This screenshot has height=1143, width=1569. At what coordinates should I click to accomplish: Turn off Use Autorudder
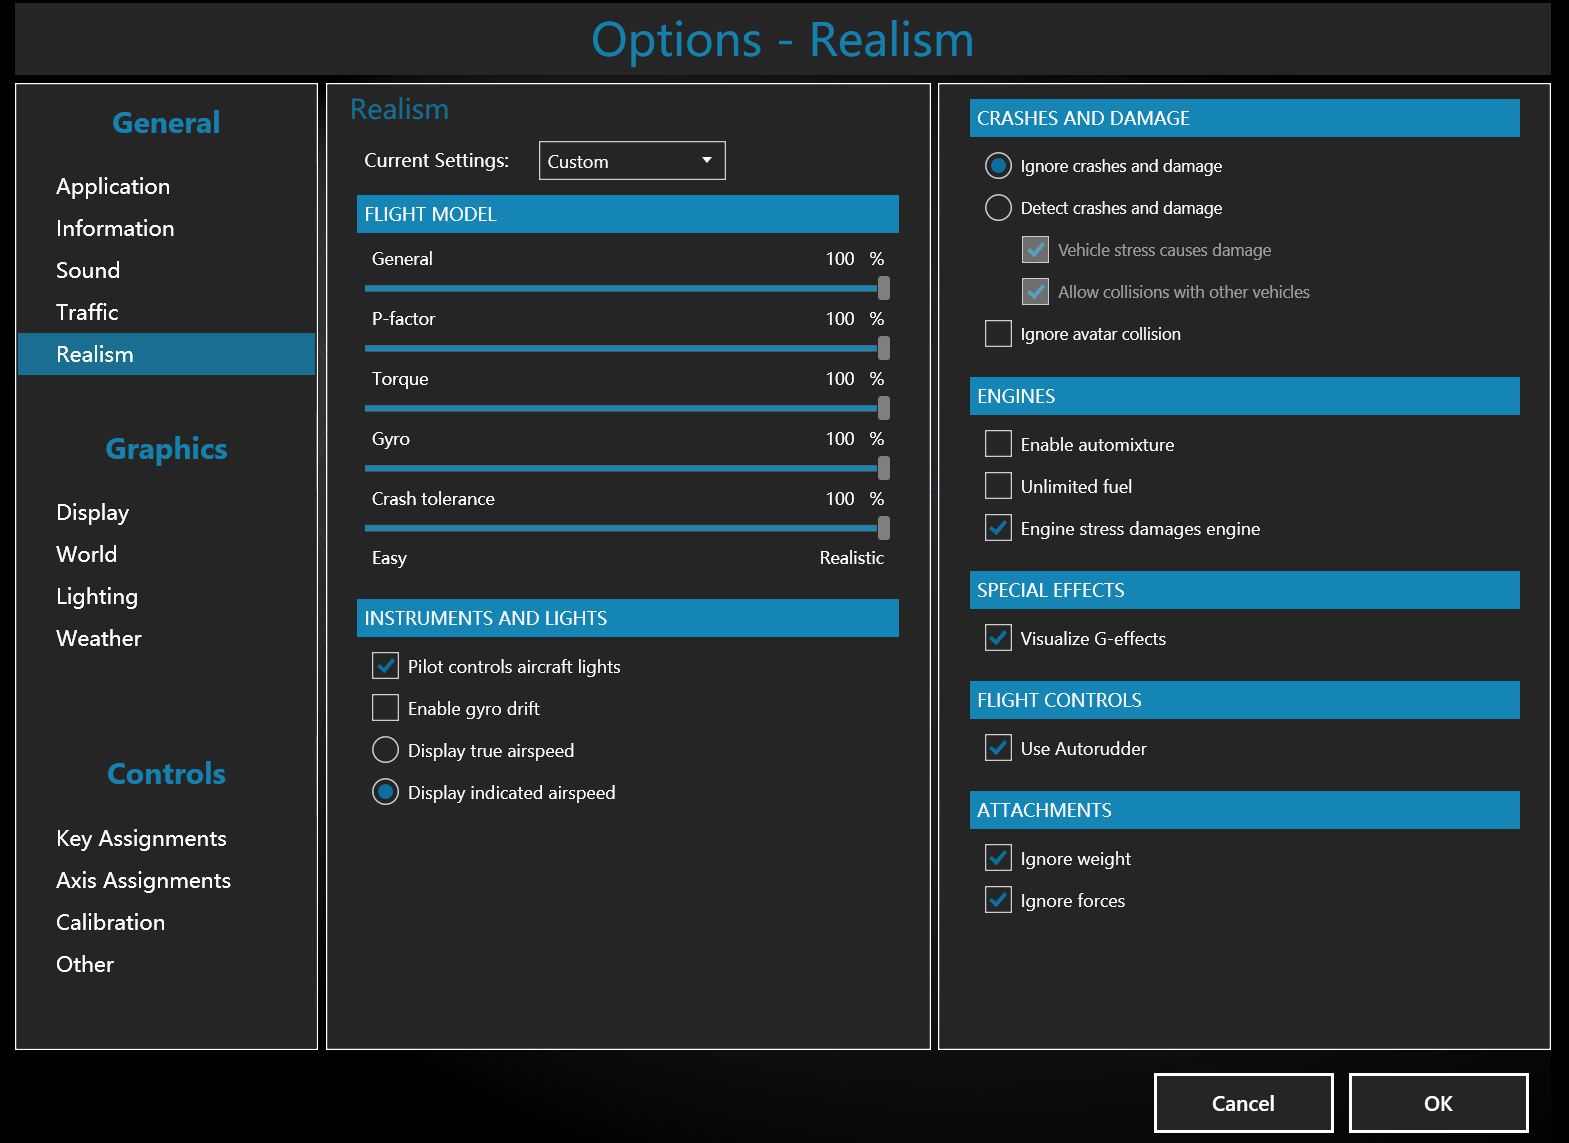[x=998, y=748]
